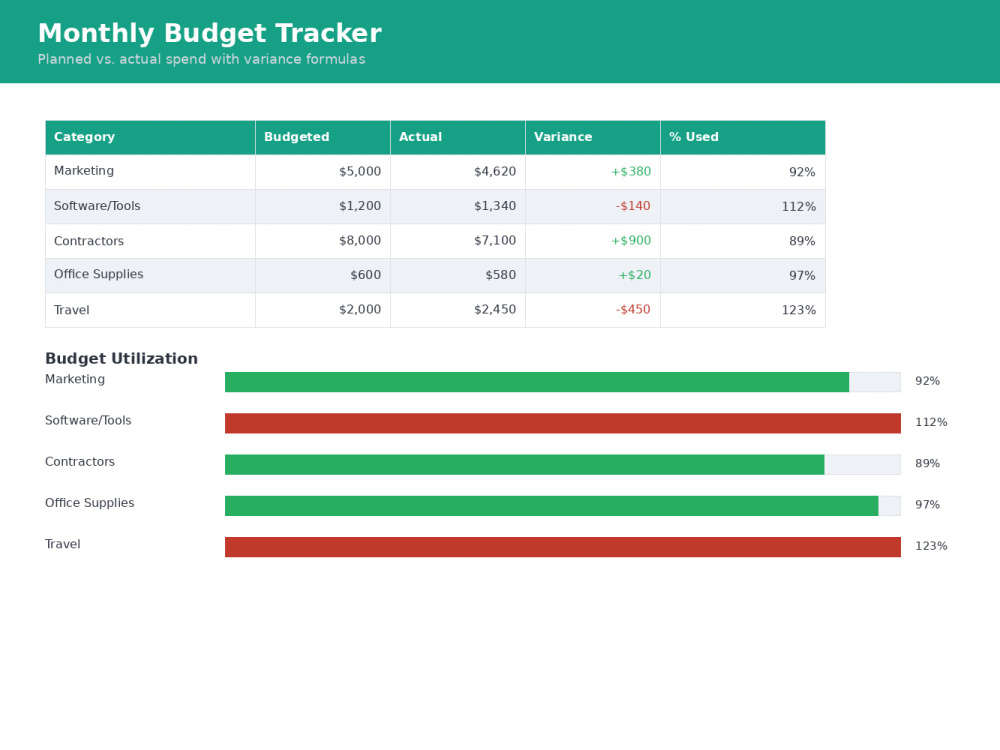Screen dimensions: 1000x750
Task: Click Marketing budgeted value $5,000
Action: [x=323, y=172]
